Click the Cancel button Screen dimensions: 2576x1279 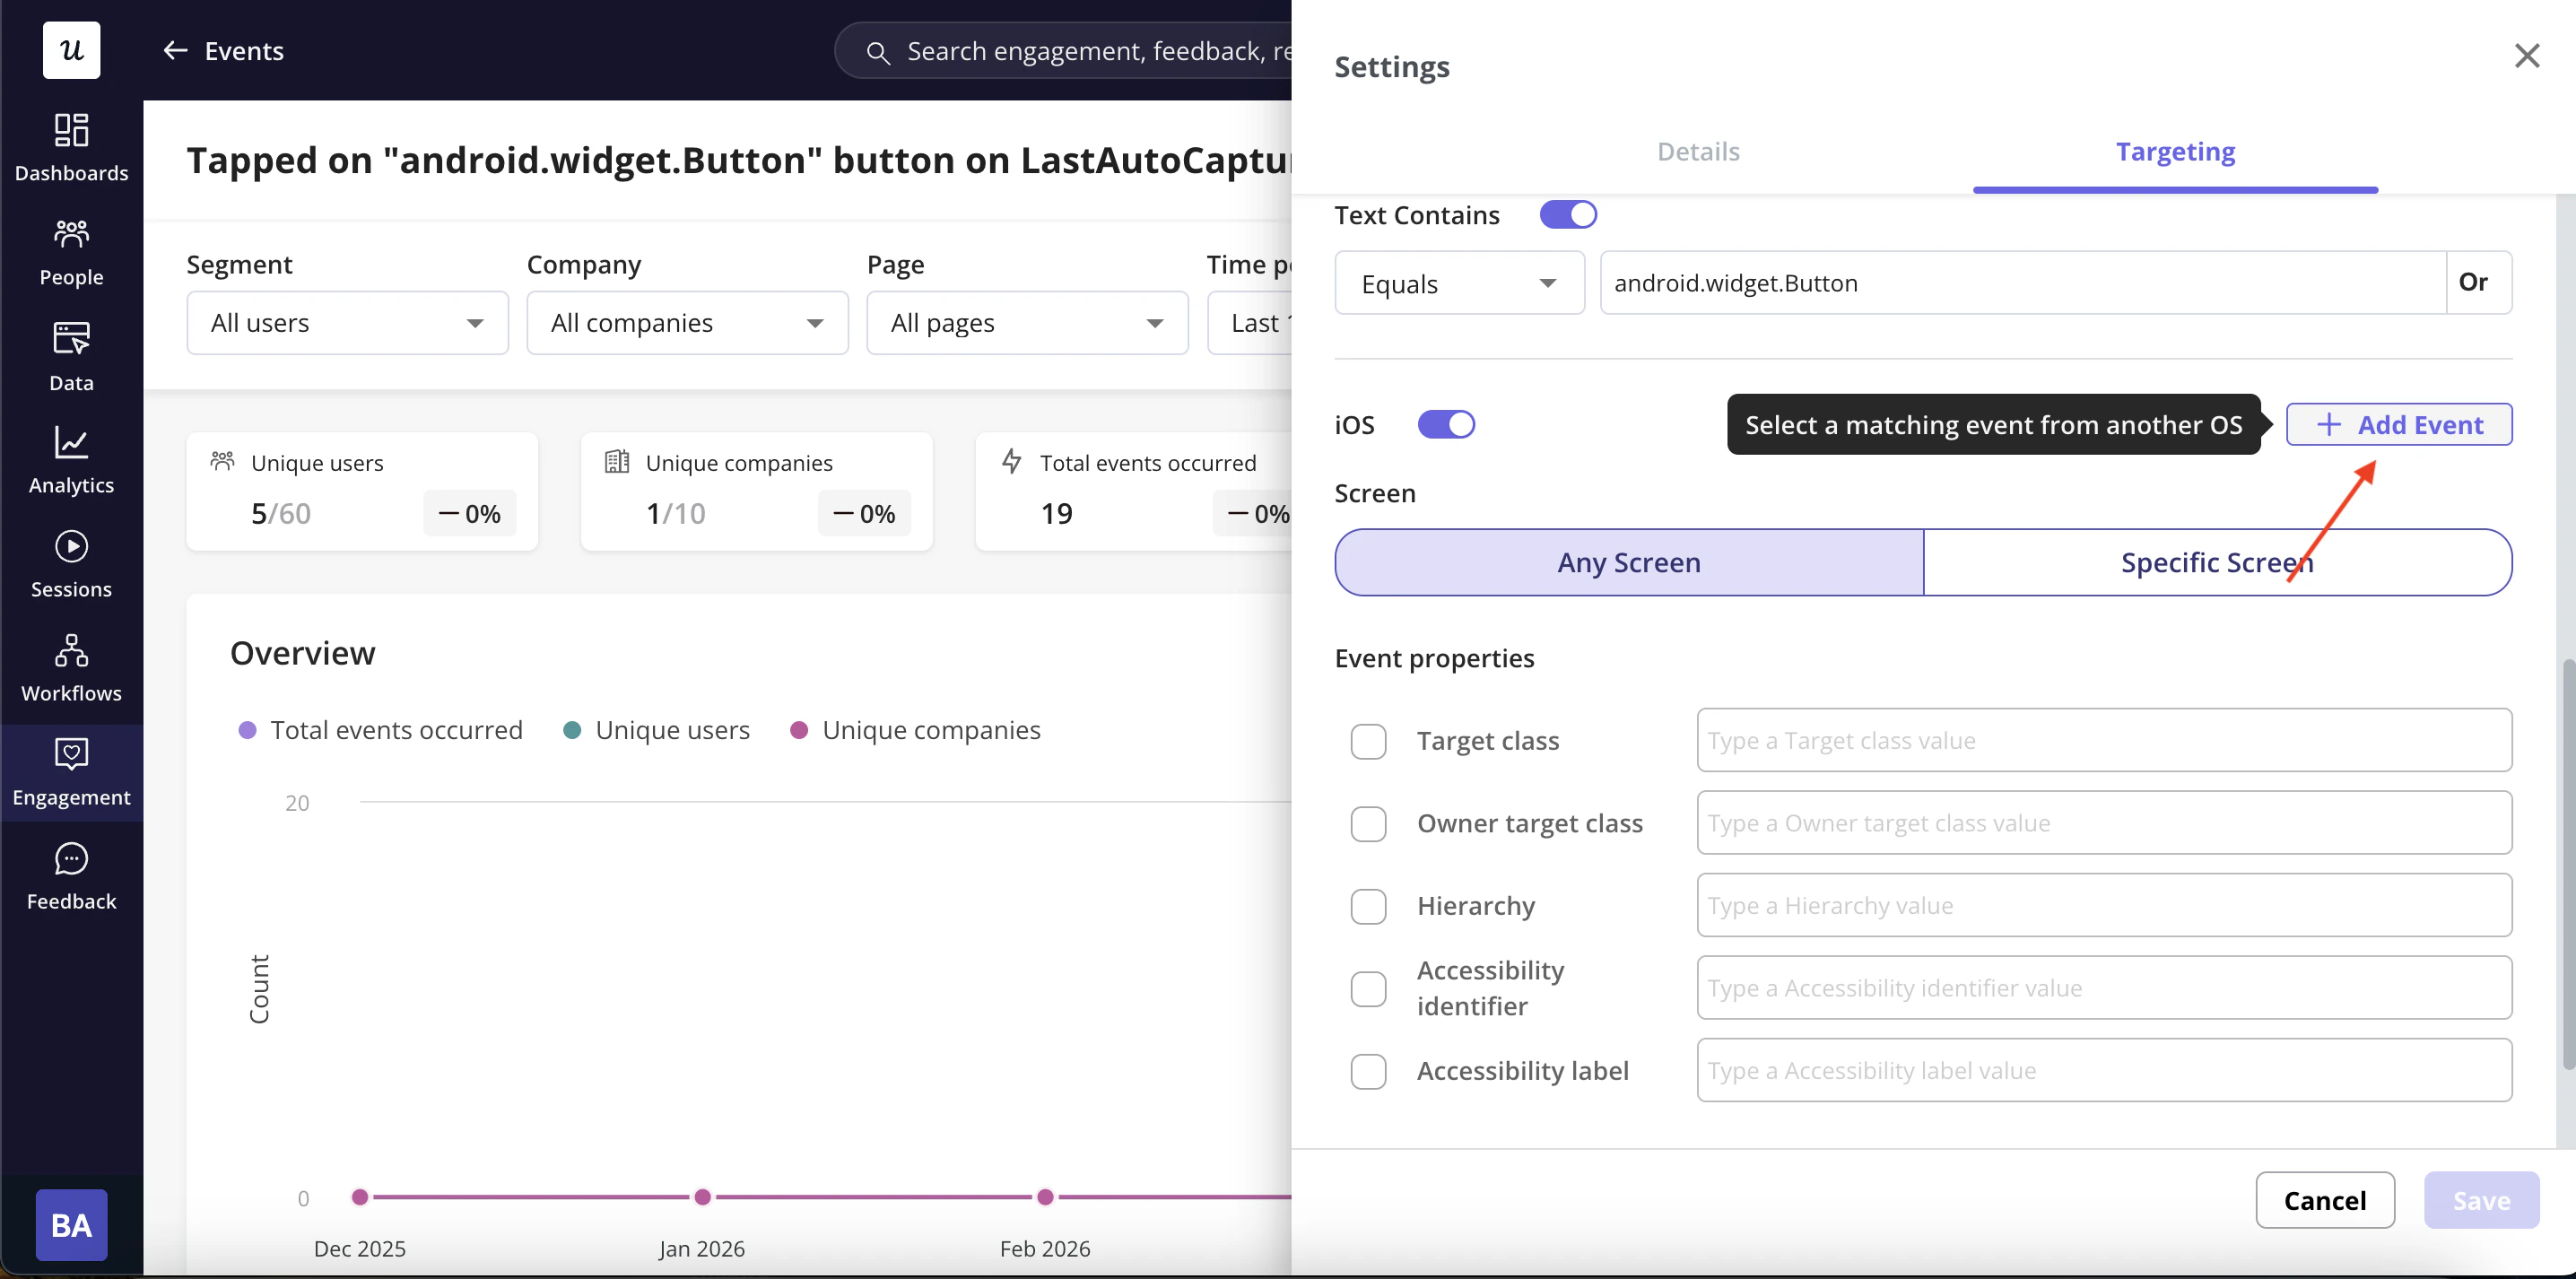2325,1200
